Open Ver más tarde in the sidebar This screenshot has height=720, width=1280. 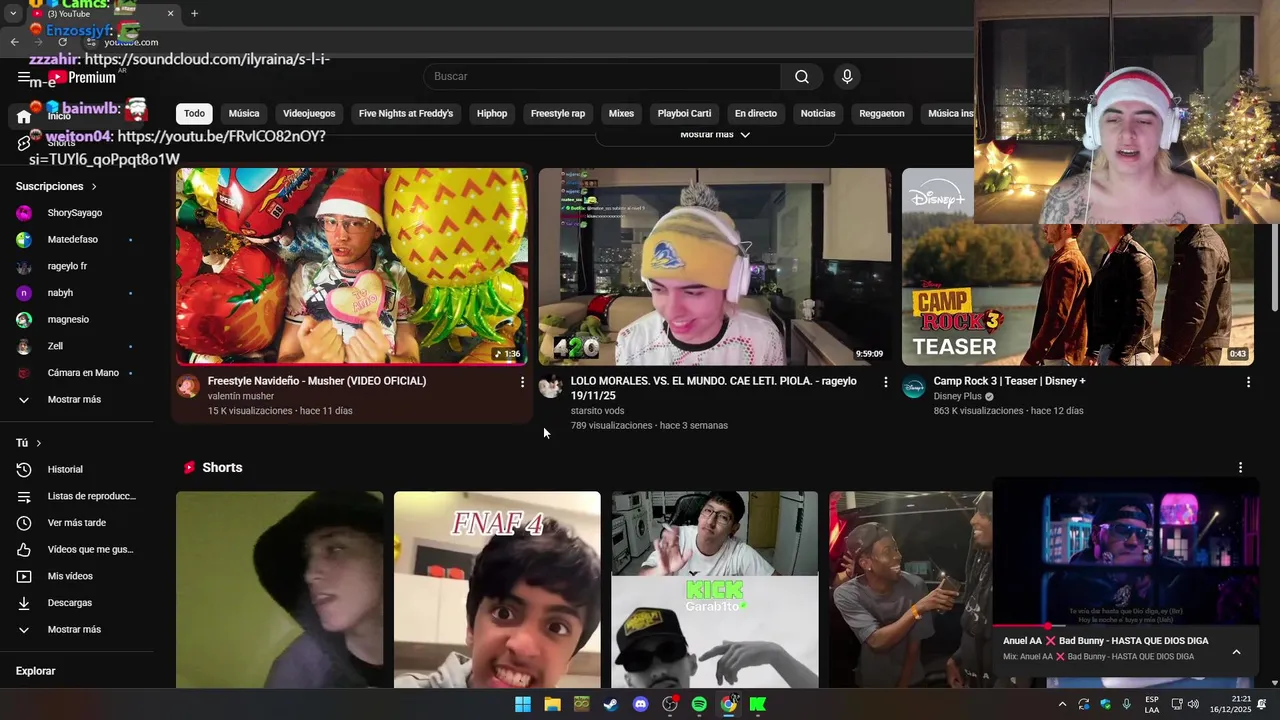tap(77, 523)
